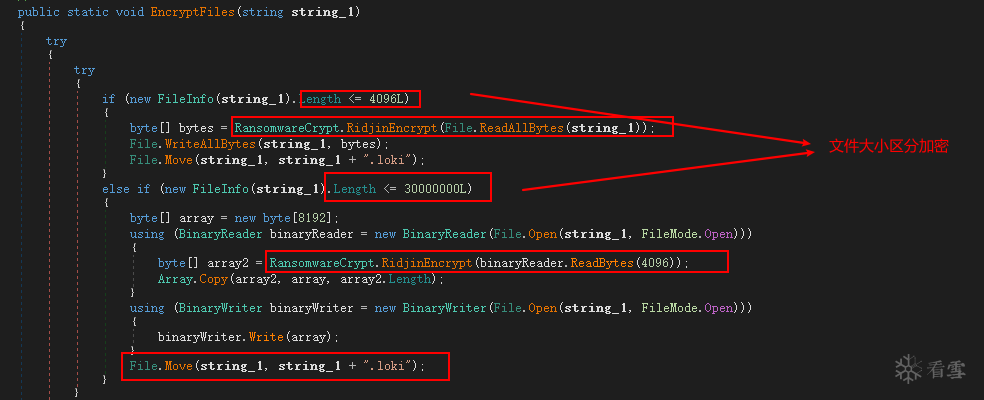
Task: Click RansomwareCrypt class on 'byte[] bytes' line
Action: coord(287,129)
